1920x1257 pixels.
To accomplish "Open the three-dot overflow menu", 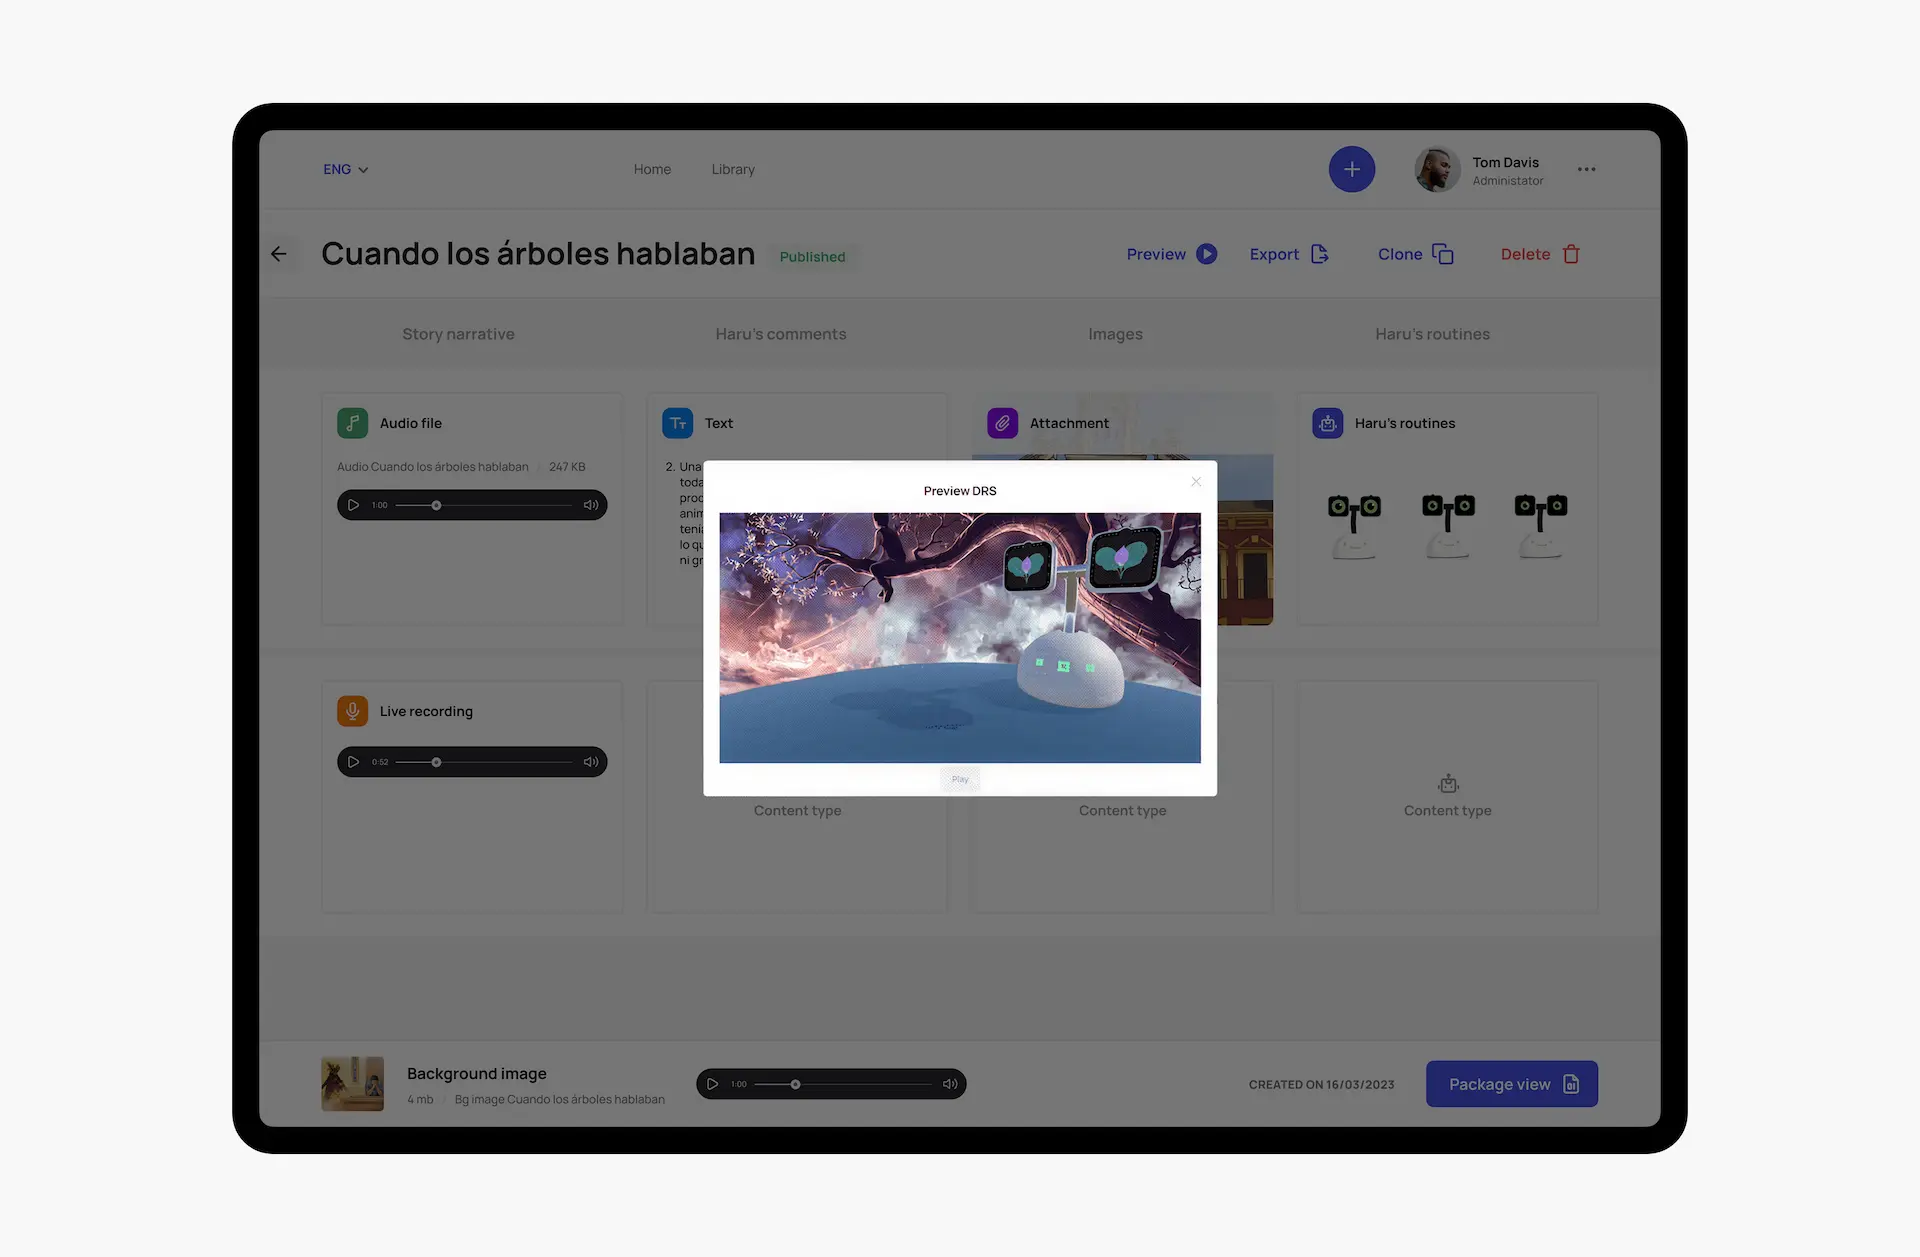I will click(x=1586, y=169).
